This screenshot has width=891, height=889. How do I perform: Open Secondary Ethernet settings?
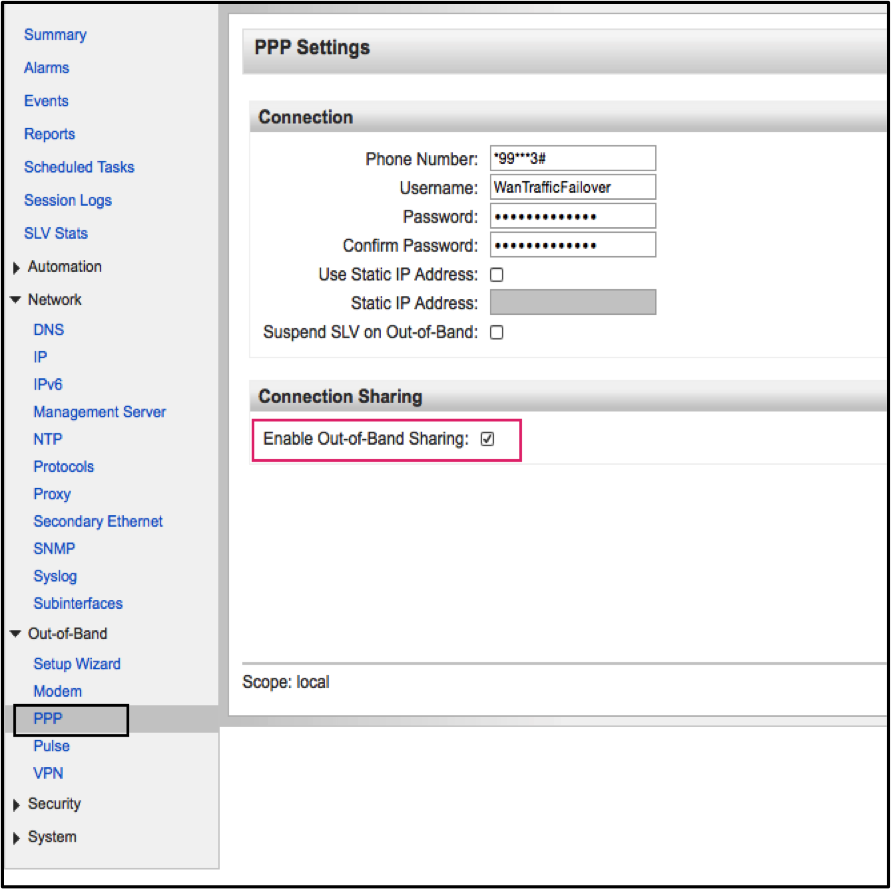98,521
